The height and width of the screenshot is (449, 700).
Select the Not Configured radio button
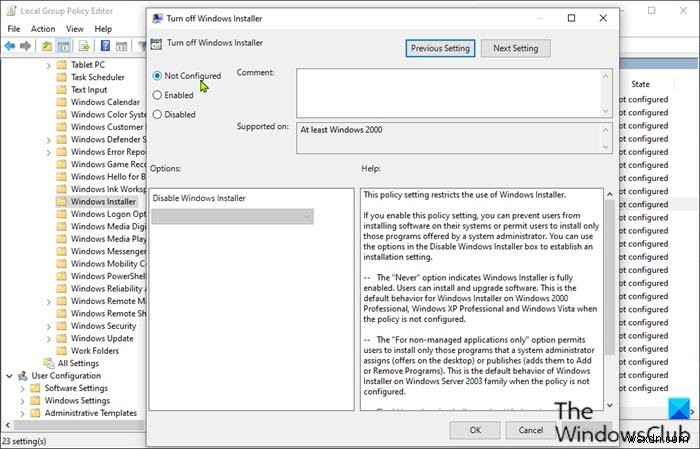(157, 76)
